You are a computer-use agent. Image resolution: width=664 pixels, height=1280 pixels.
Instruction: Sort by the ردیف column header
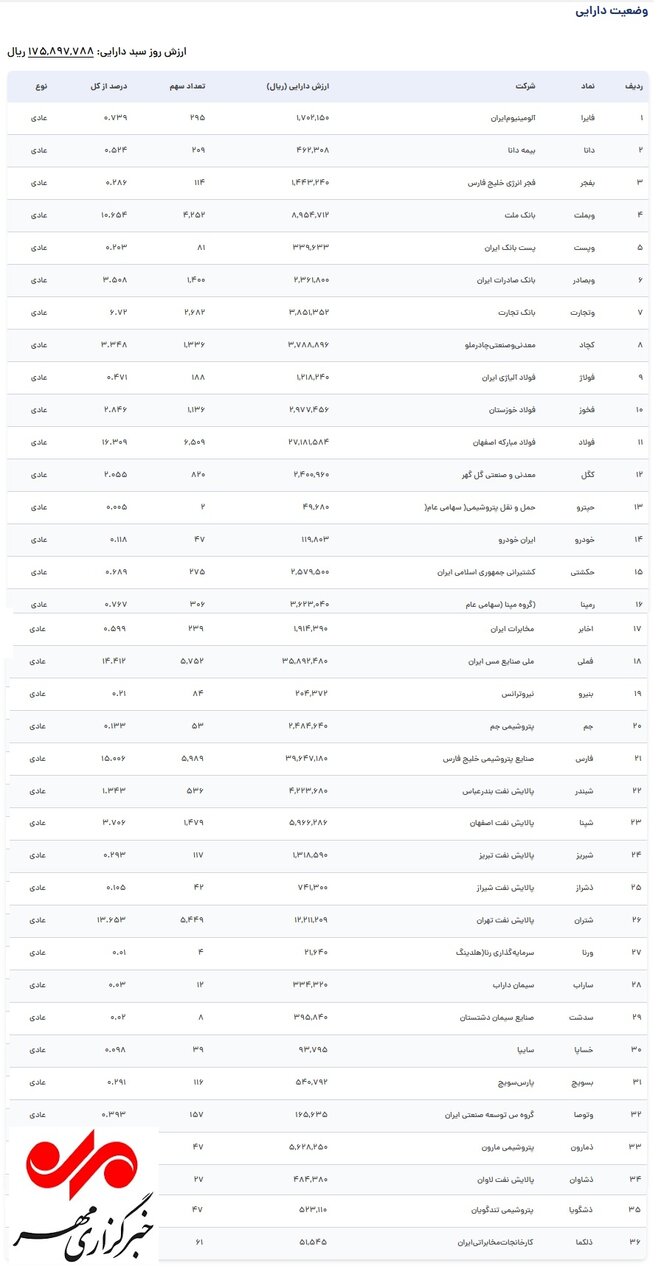click(633, 87)
